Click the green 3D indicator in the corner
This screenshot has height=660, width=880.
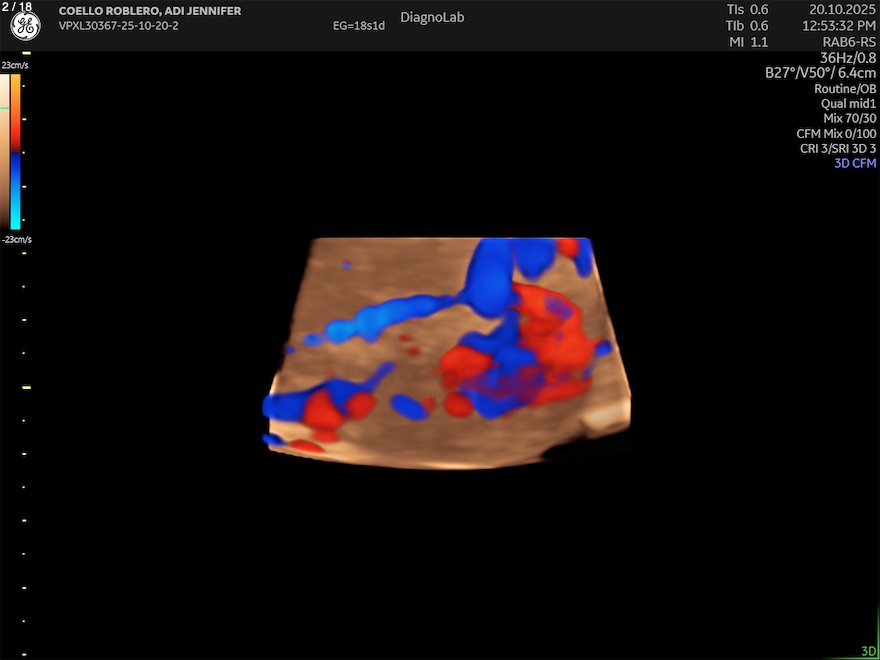(868, 651)
